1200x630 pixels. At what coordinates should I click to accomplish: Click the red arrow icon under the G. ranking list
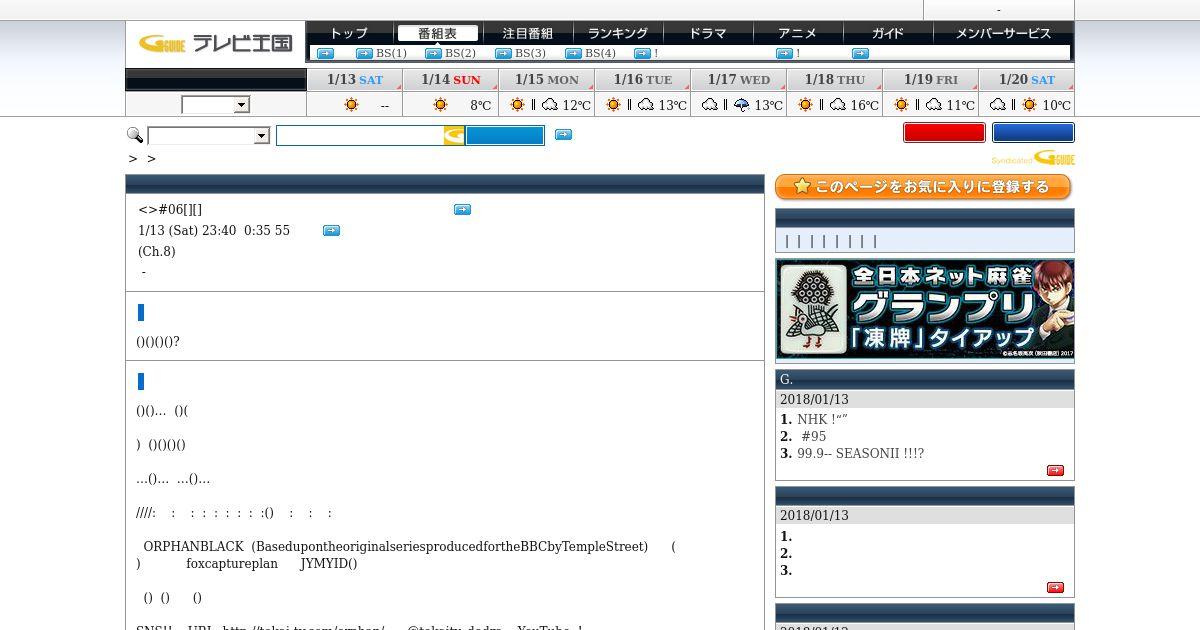(1055, 470)
